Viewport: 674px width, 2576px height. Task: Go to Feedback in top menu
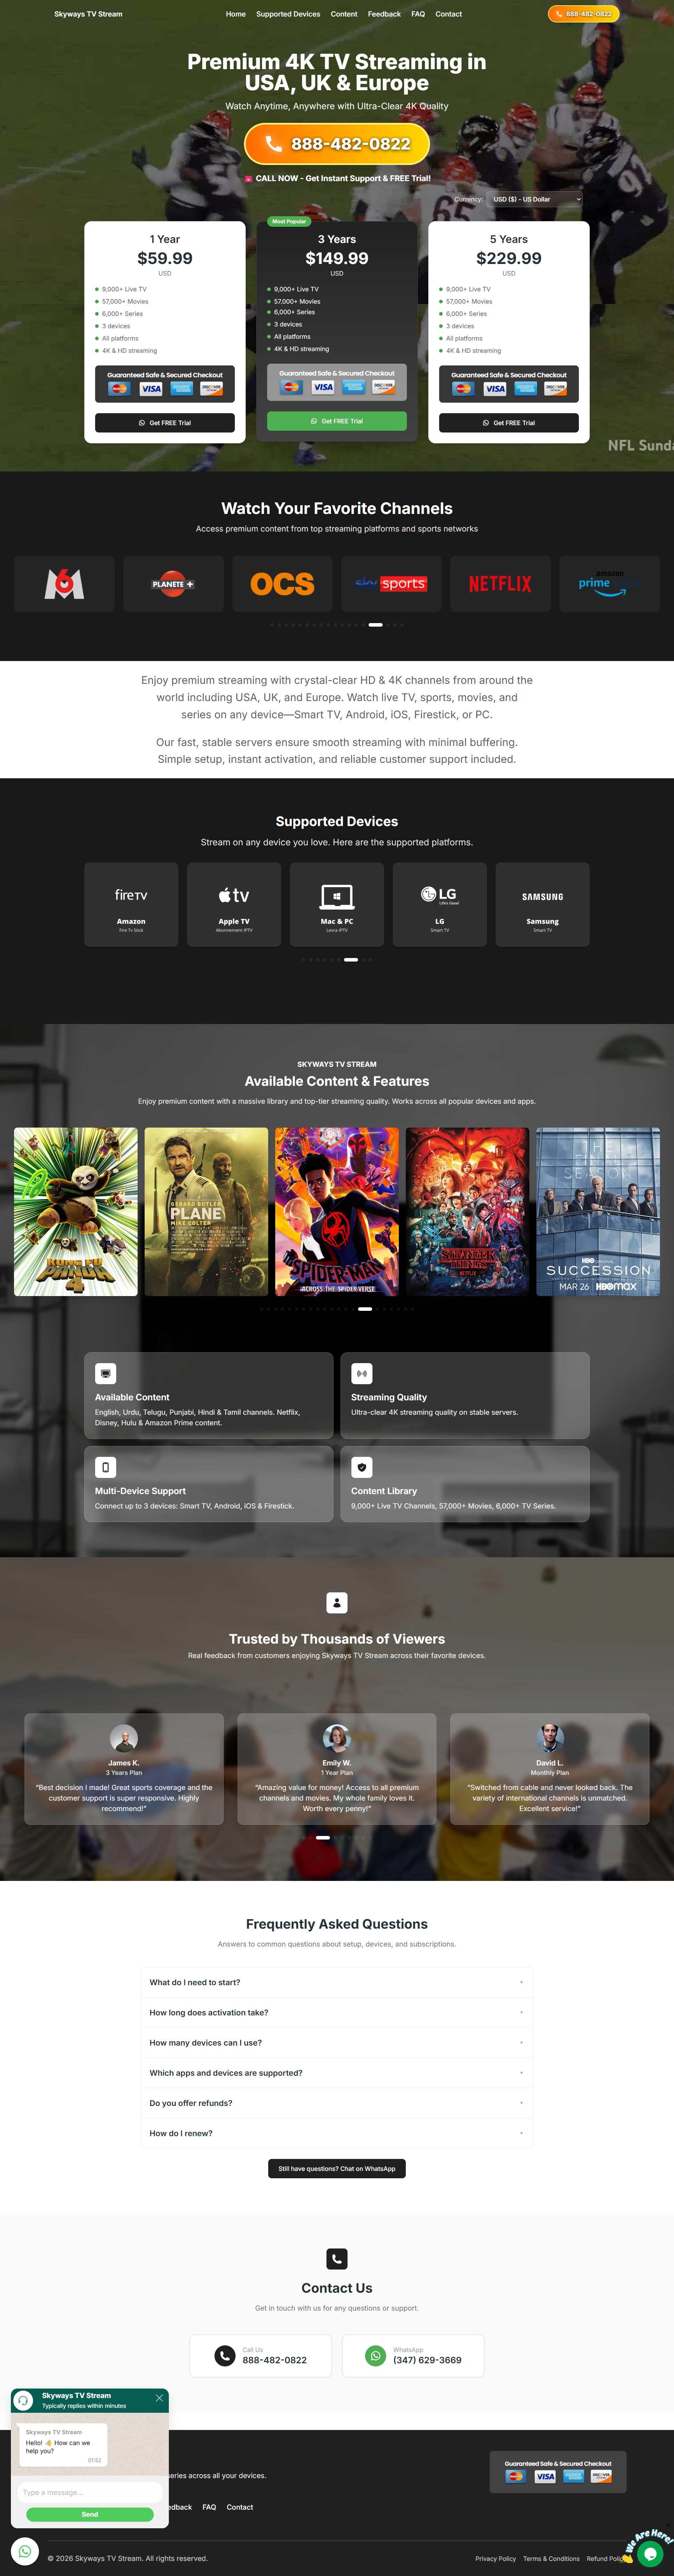coord(384,14)
